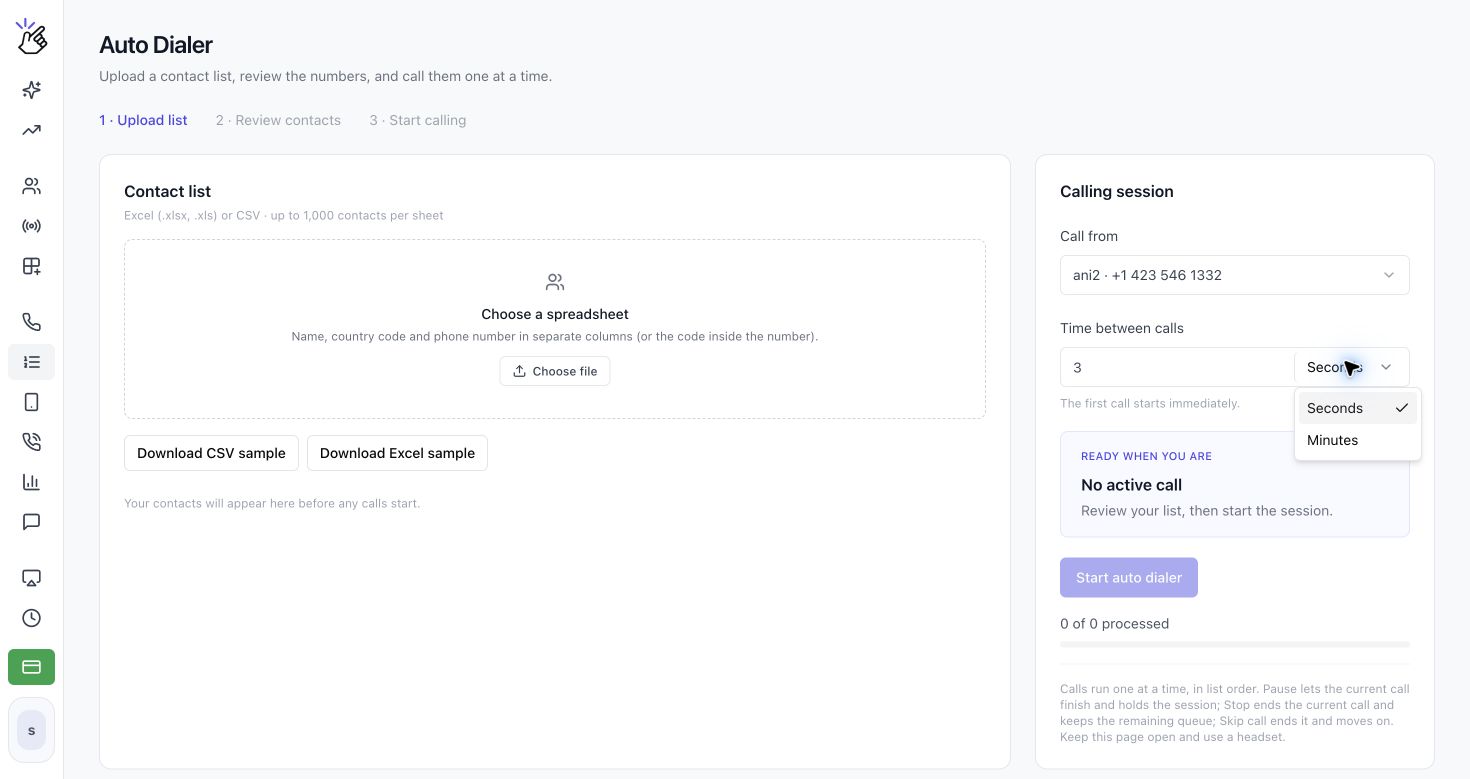Click the Contact list heading
This screenshot has width=1470, height=779.
pos(167,191)
